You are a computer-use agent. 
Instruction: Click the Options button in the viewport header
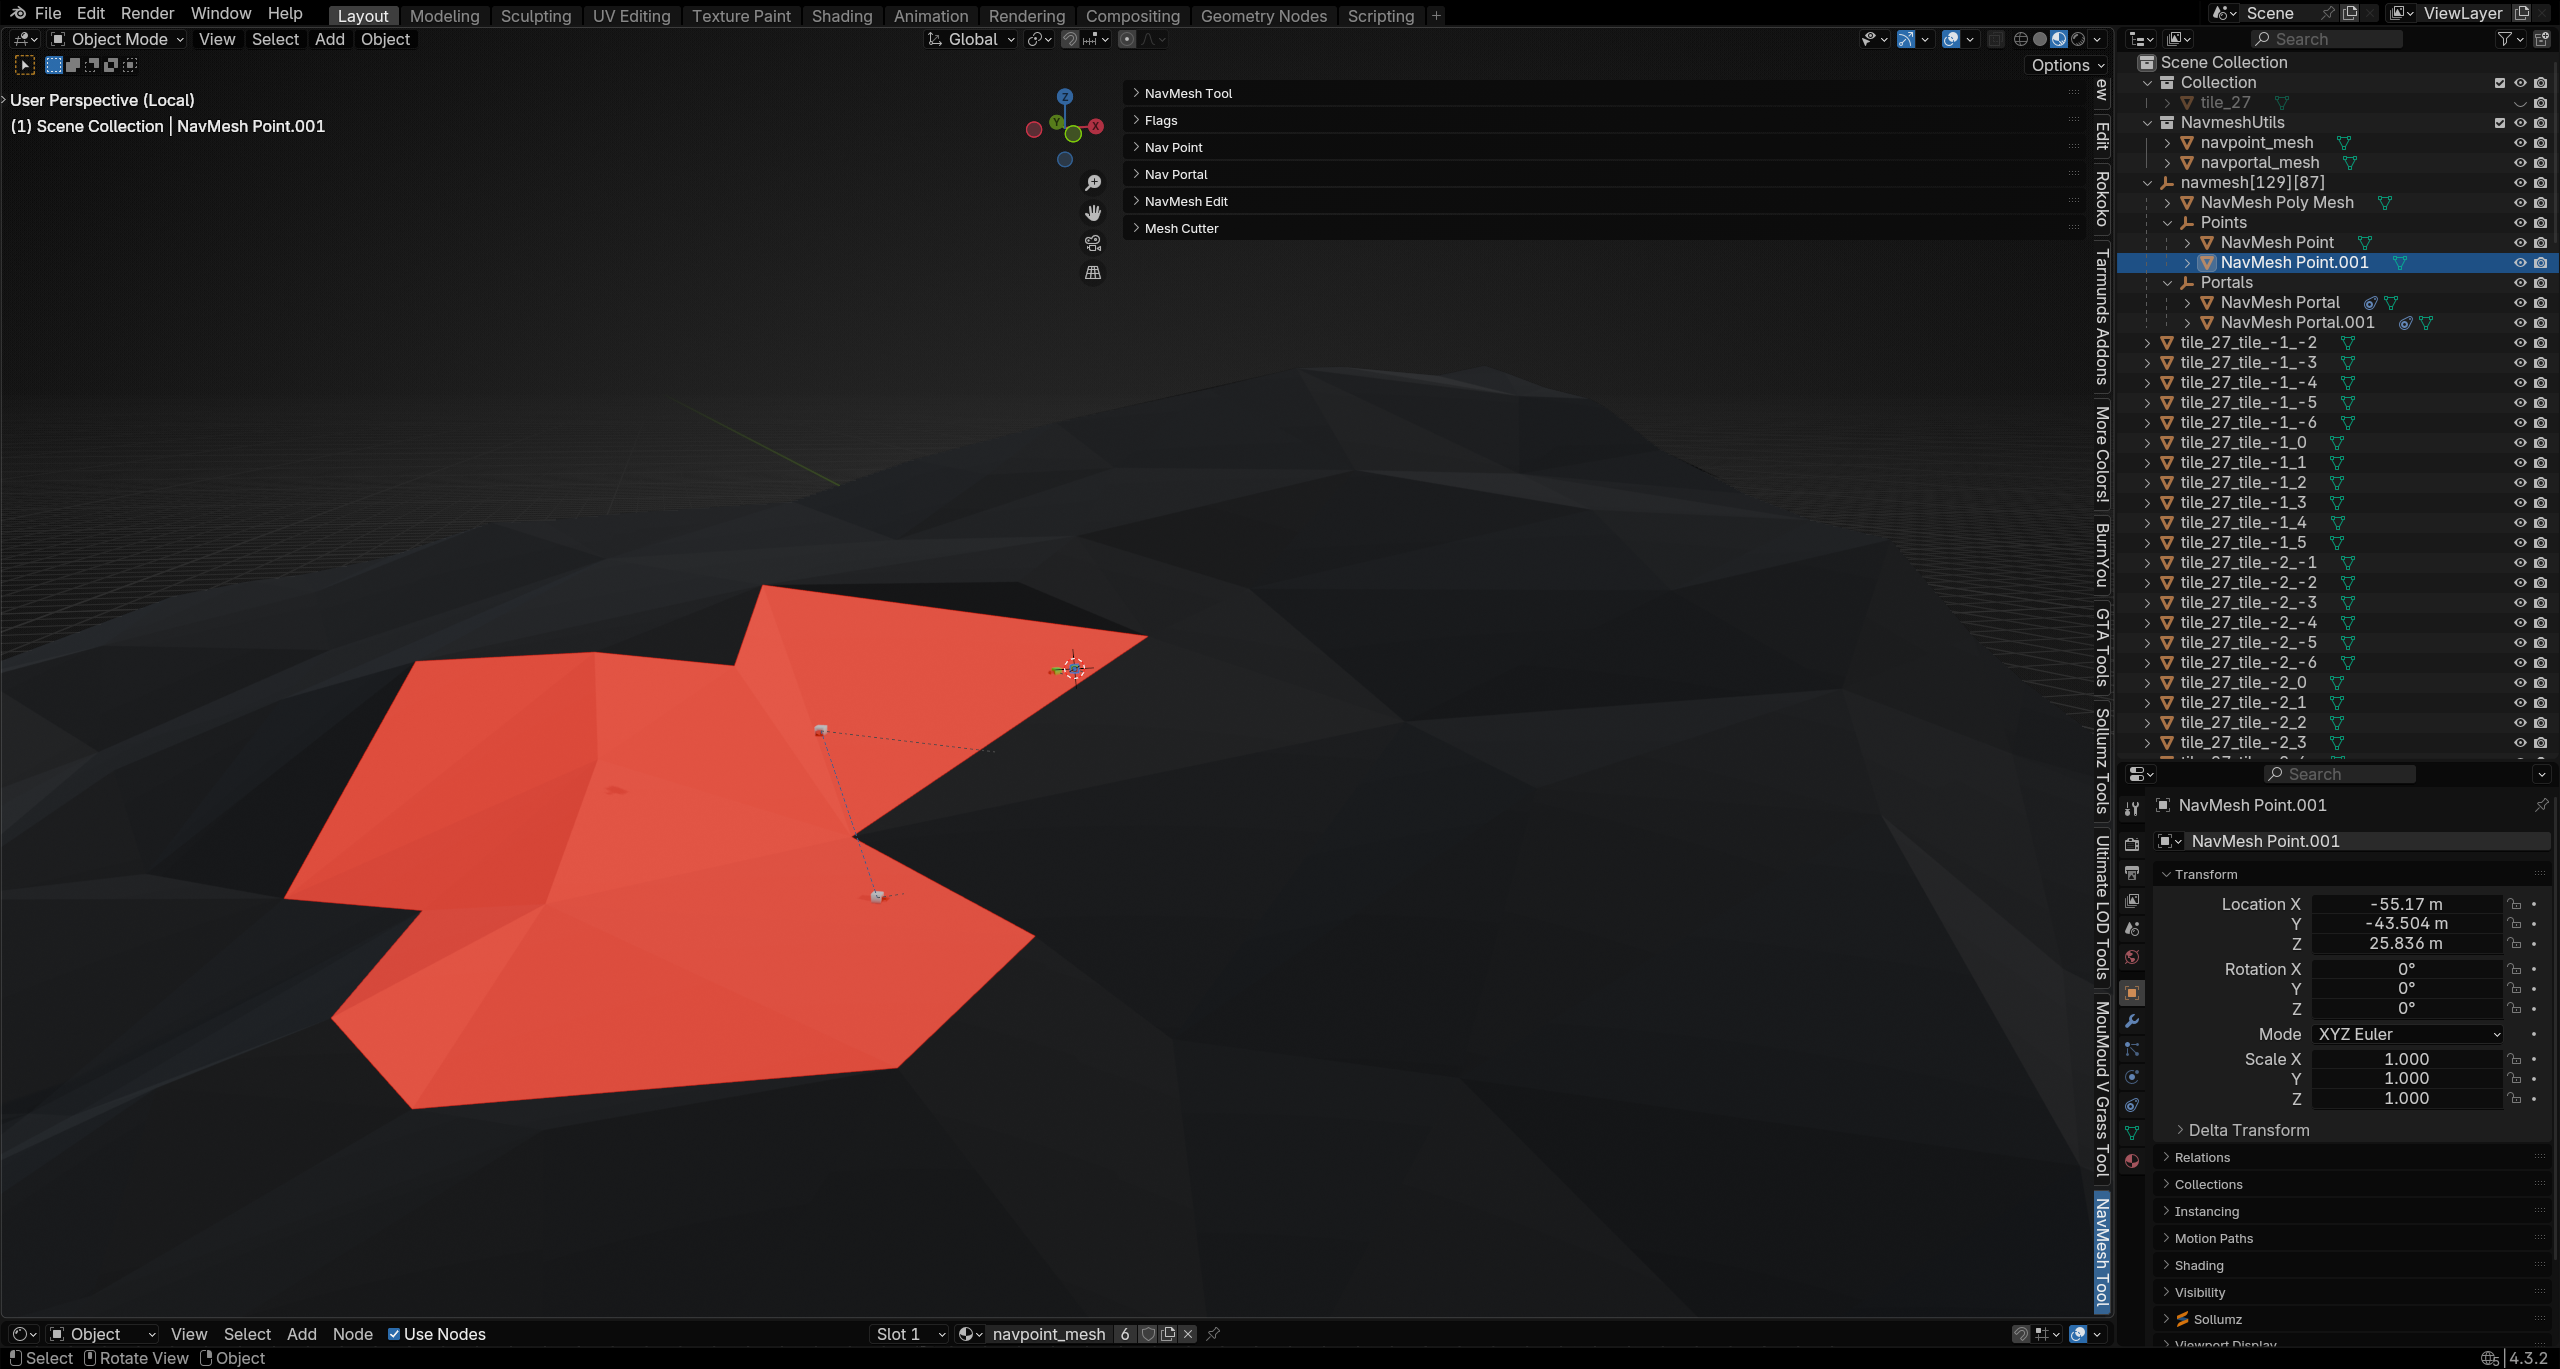(2066, 65)
